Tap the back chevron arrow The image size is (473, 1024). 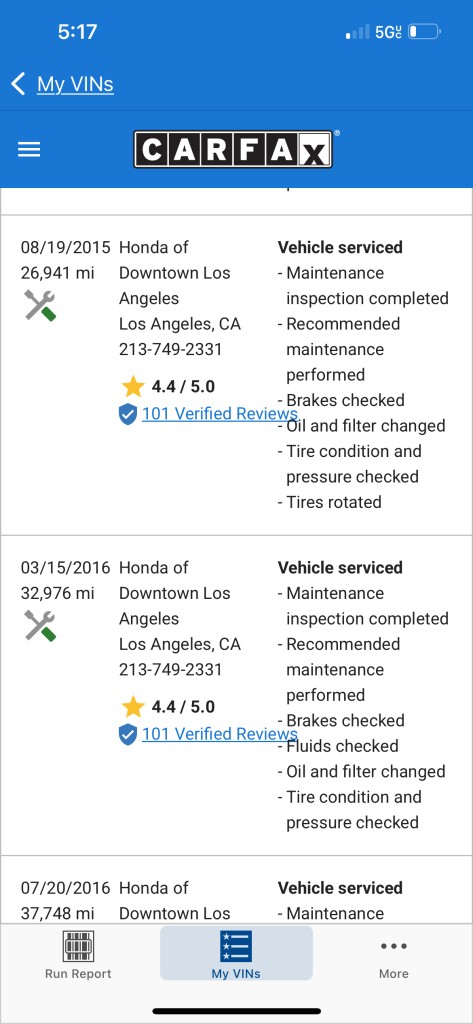pyautogui.click(x=18, y=84)
